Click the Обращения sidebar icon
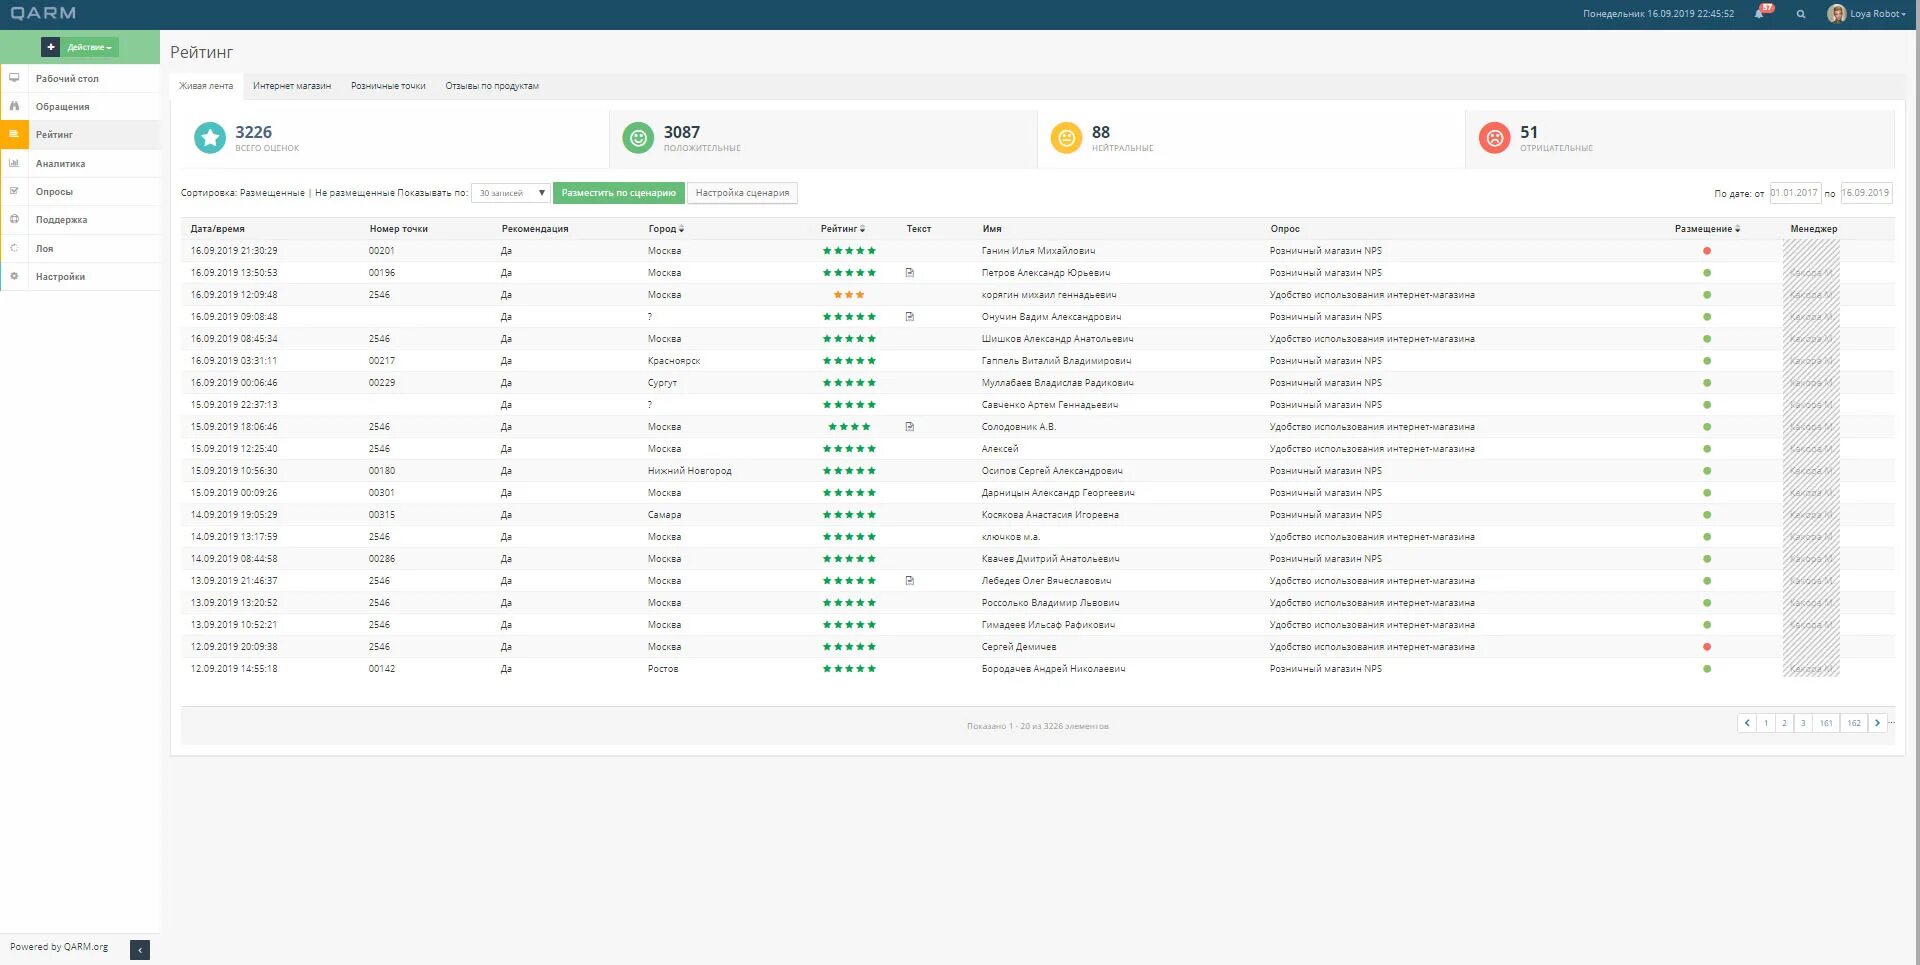 point(14,106)
